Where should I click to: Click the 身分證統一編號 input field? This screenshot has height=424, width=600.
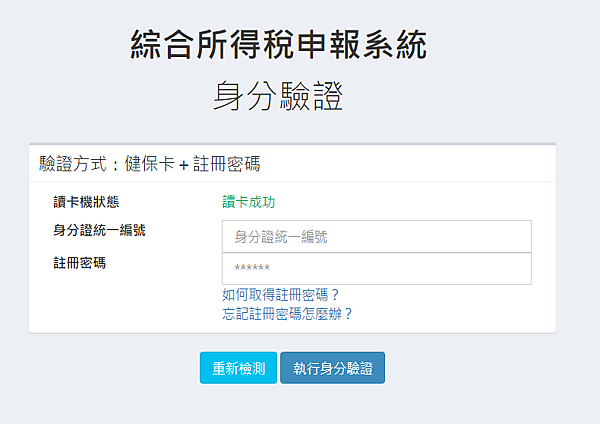[x=377, y=236]
